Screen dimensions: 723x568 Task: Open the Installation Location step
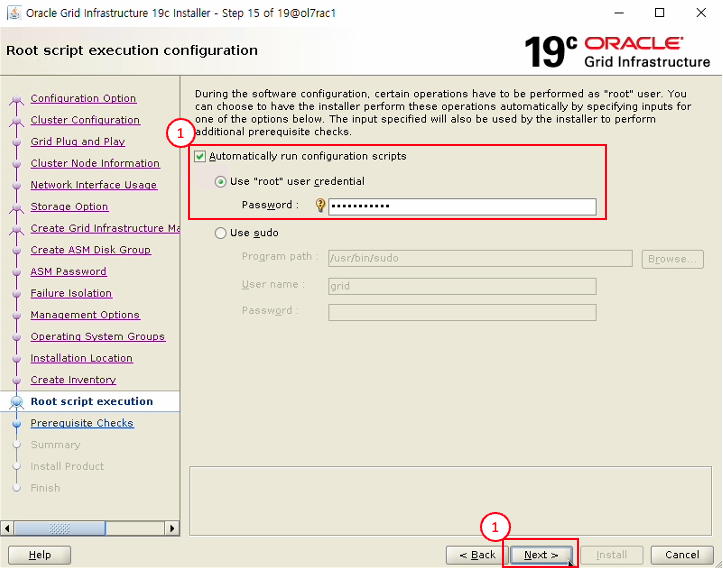click(82, 358)
